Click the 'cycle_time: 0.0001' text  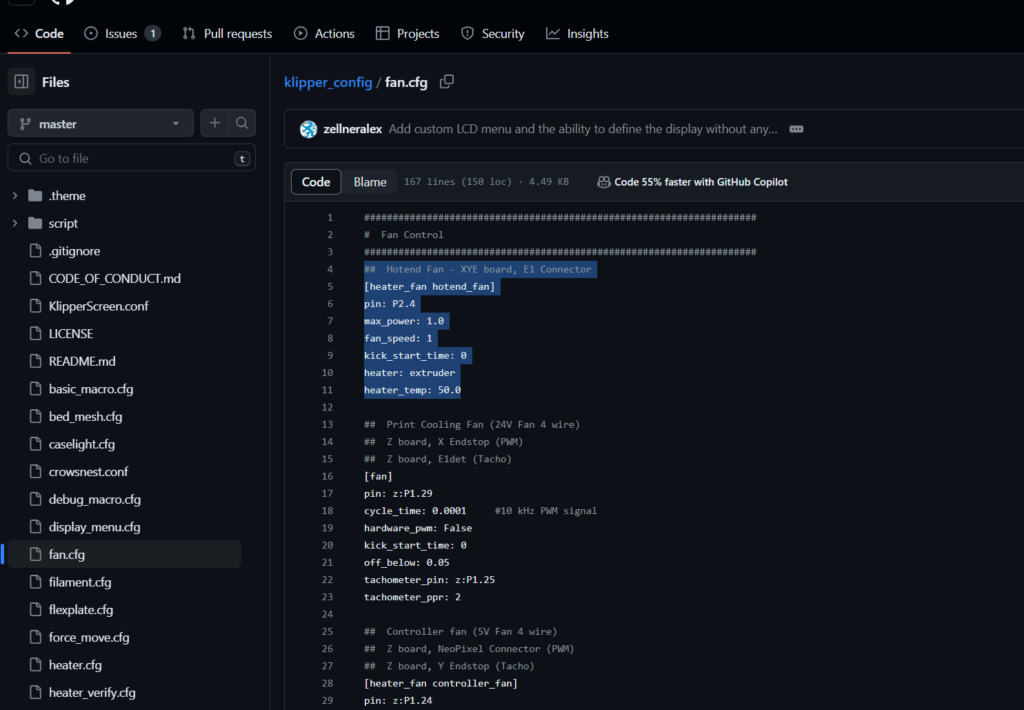415,511
